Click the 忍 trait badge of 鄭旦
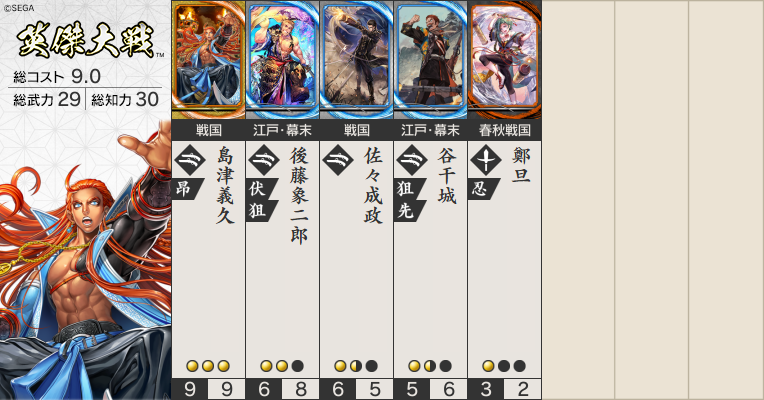764x400 pixels. tap(482, 189)
